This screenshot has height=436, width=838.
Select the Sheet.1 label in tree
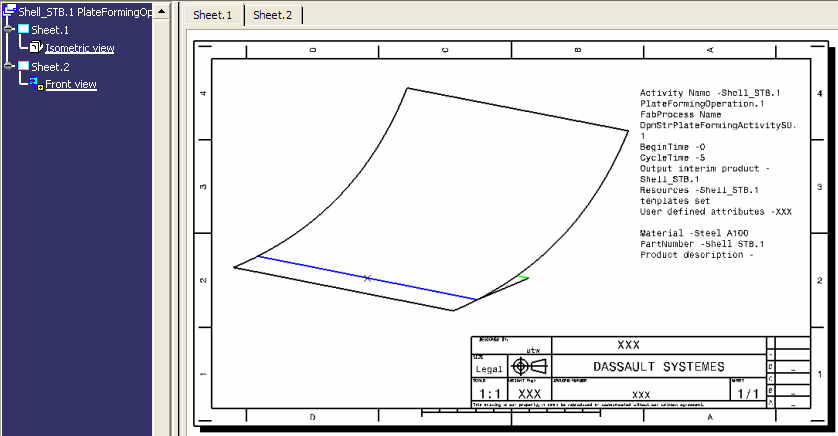tap(50, 30)
